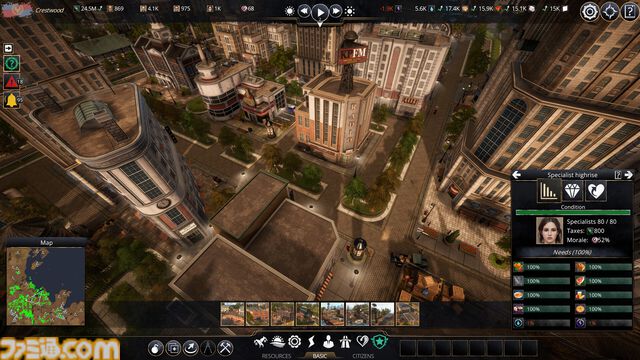The height and width of the screenshot is (360, 640).
Task: Select the crossed hammers upgrade tool
Action: [x=225, y=348]
